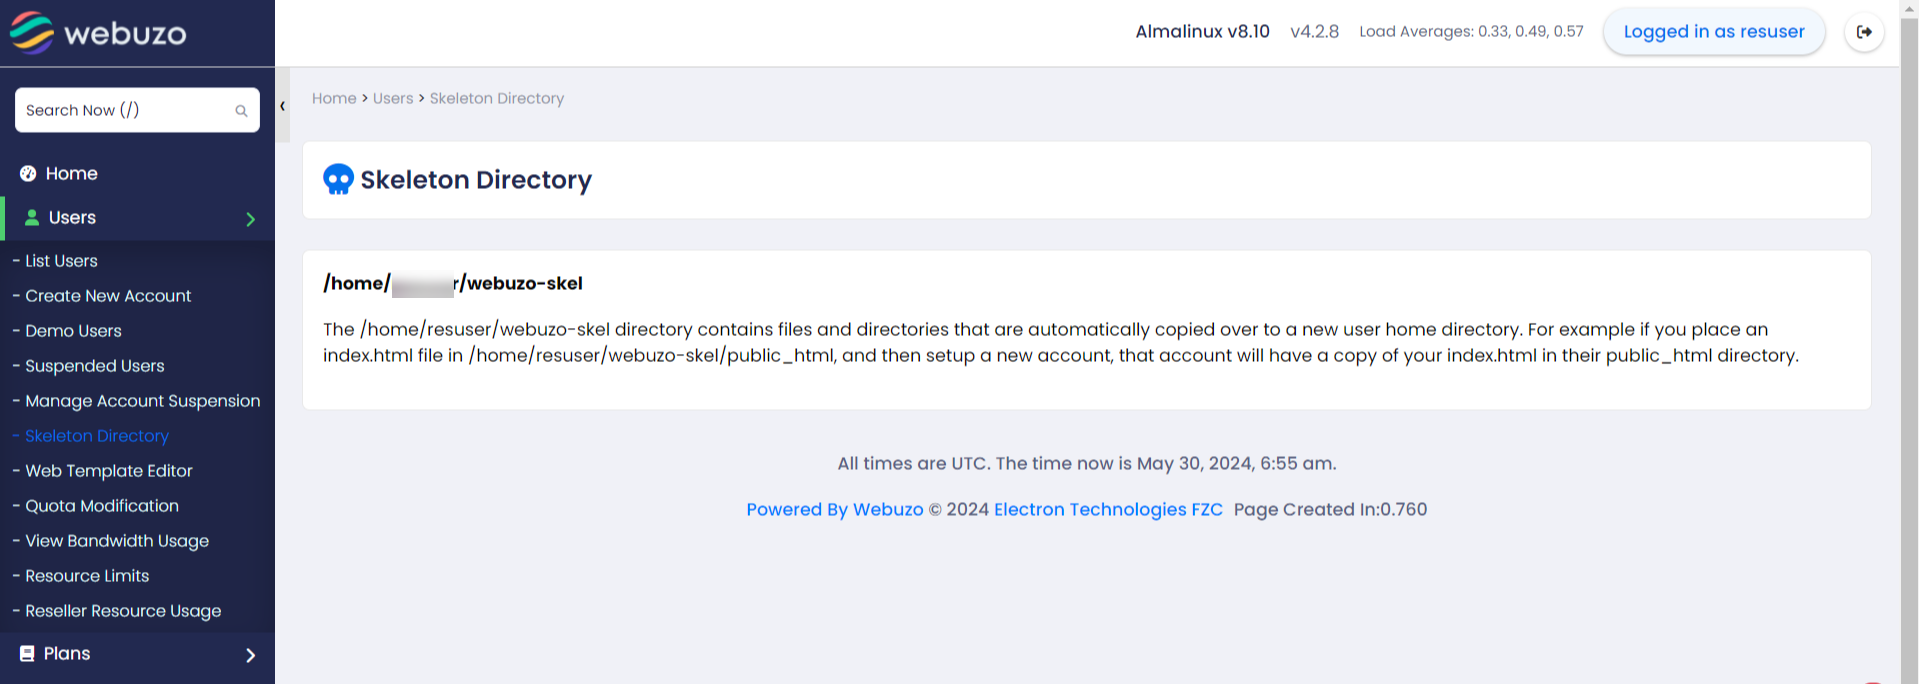This screenshot has width=1919, height=684.
Task: Click the Home dashboard icon in sidebar
Action: click(x=28, y=174)
